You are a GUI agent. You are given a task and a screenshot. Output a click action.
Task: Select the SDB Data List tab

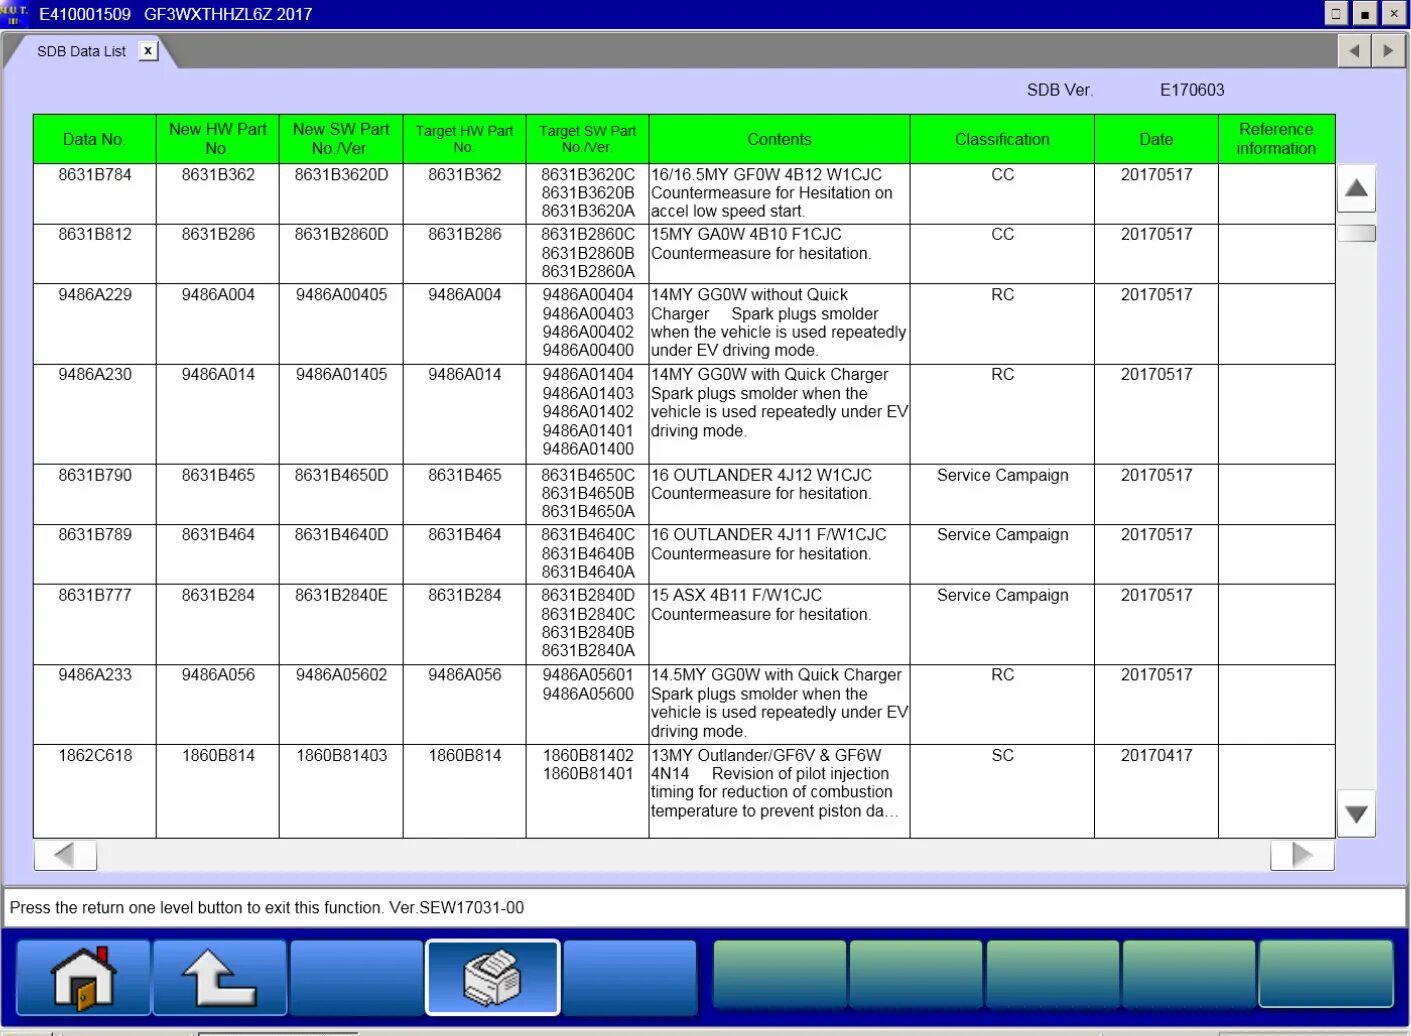(82, 51)
